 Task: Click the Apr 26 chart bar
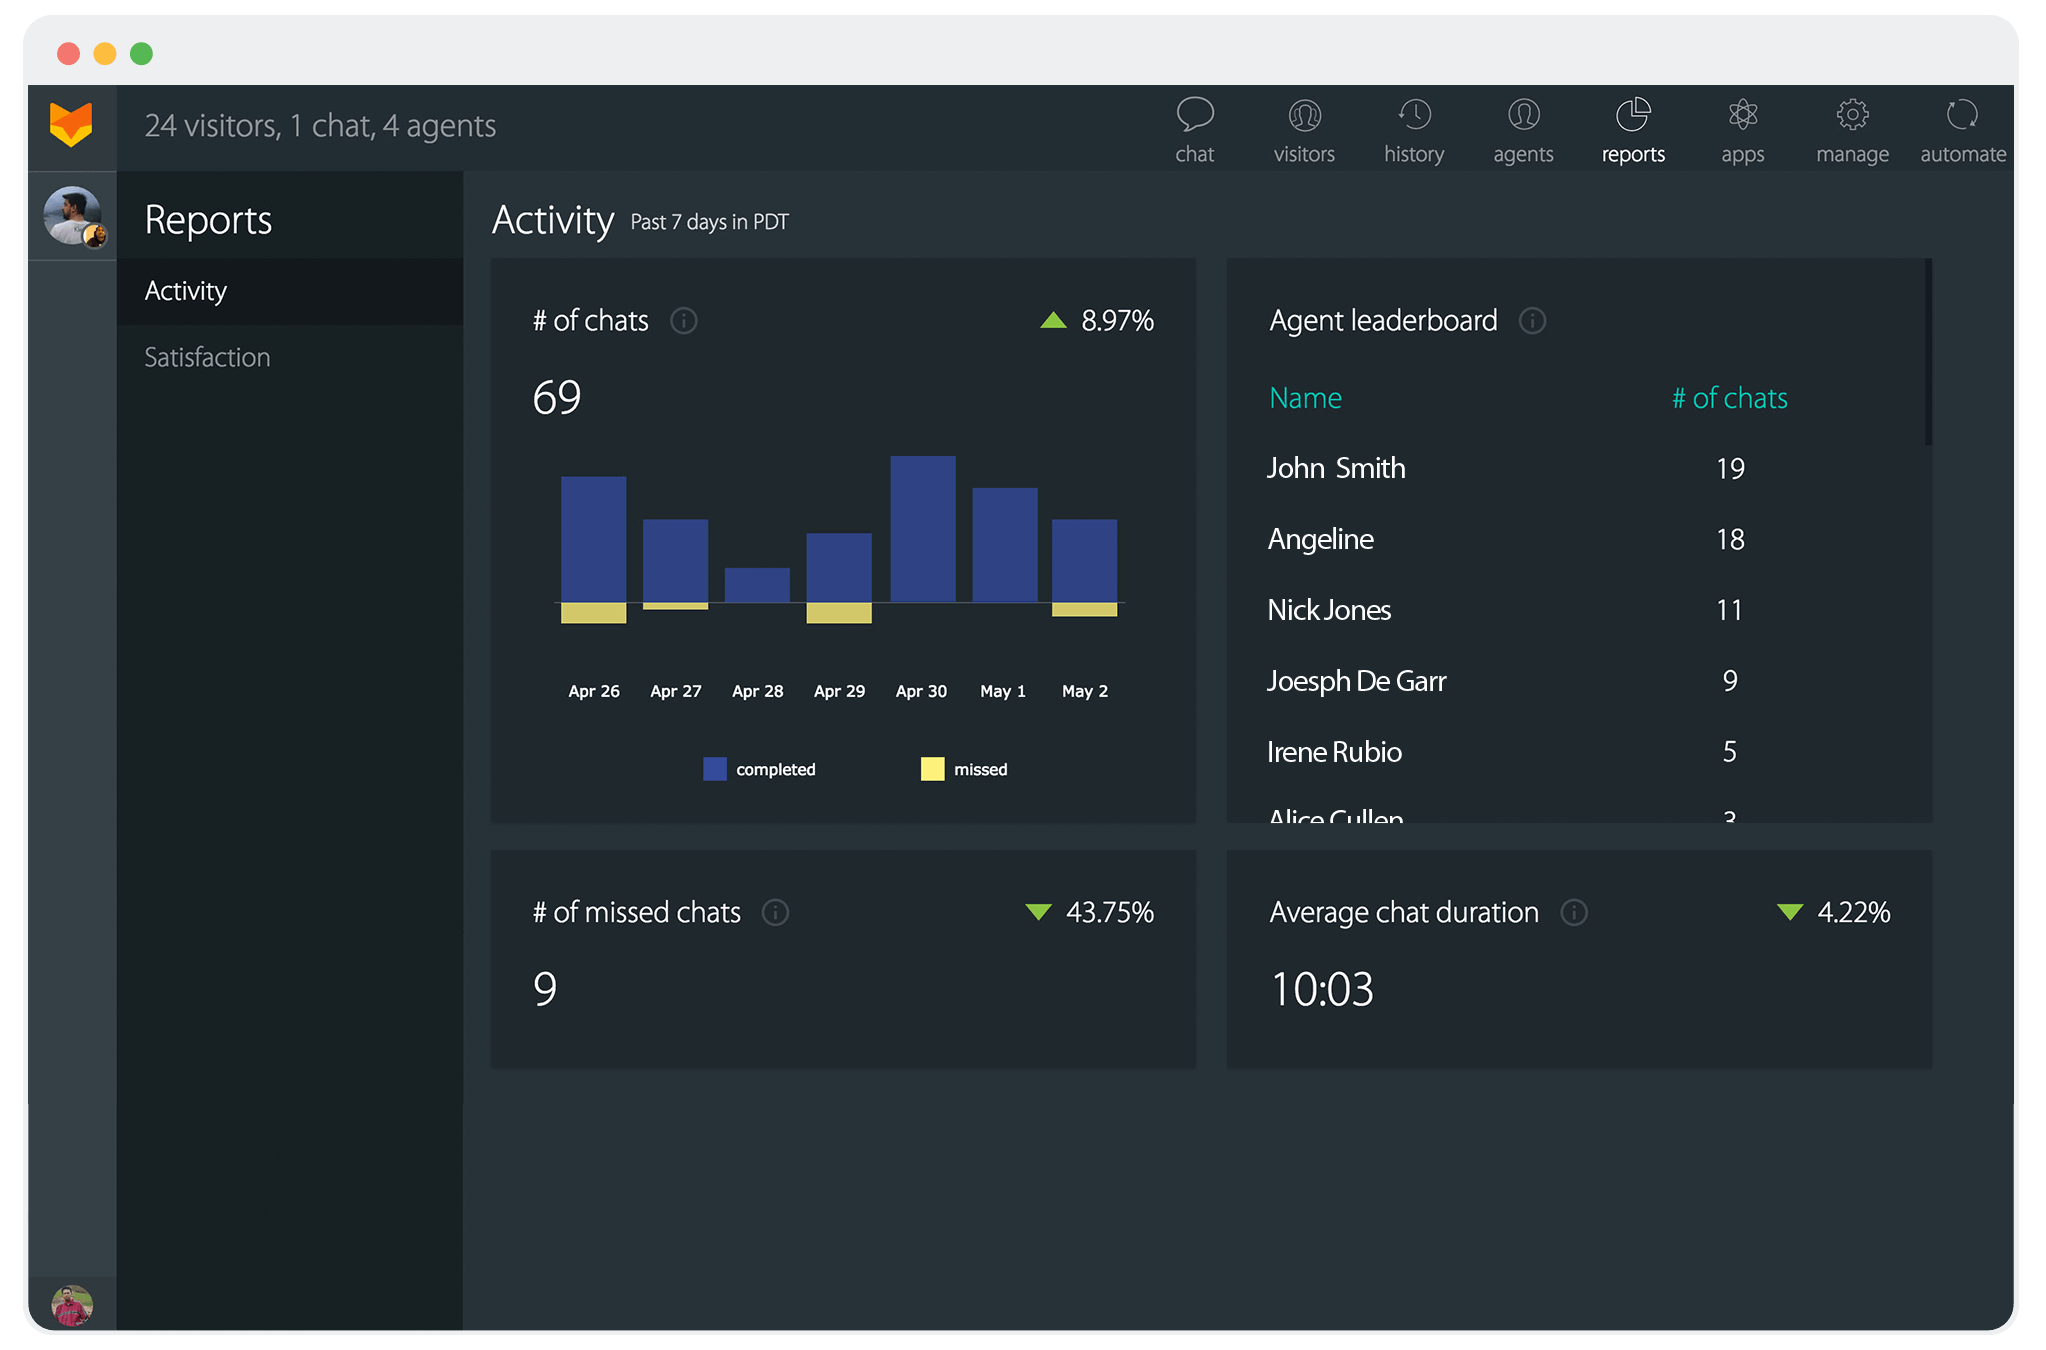594,550
